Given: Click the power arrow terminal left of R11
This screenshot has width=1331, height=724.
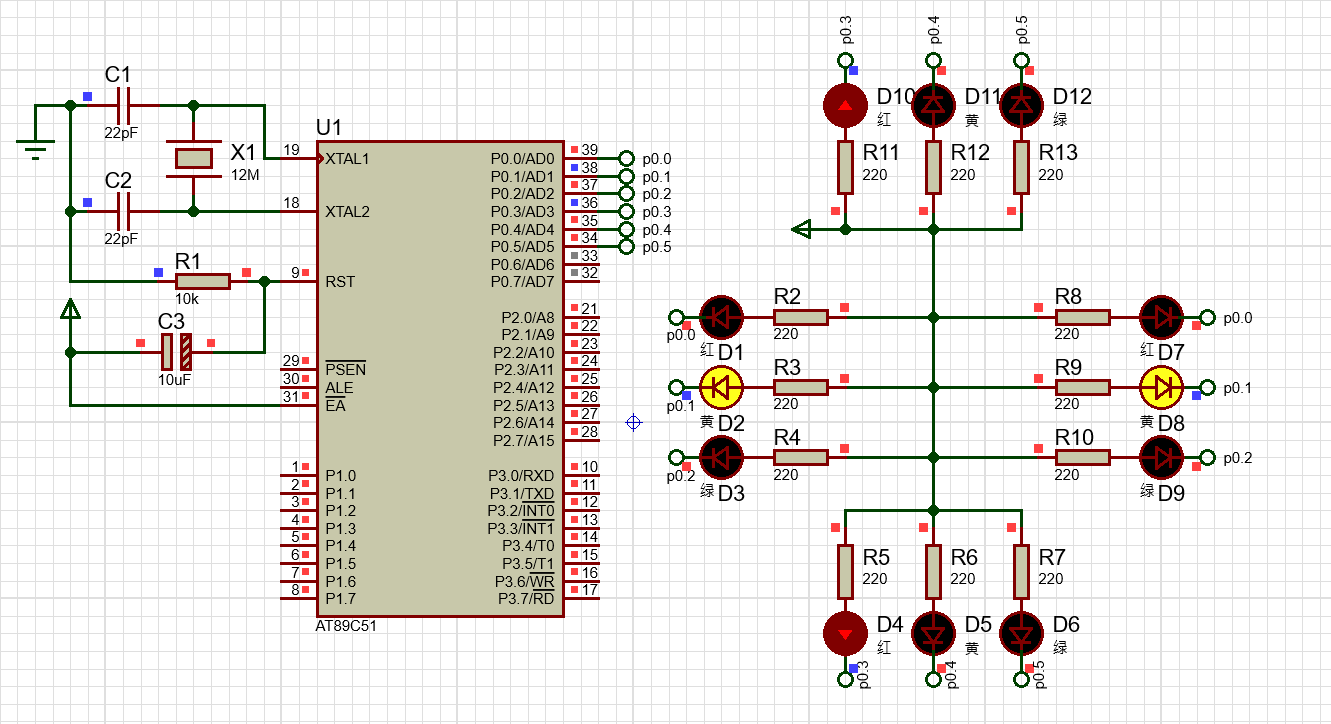Looking at the screenshot, I should click(x=801, y=229).
